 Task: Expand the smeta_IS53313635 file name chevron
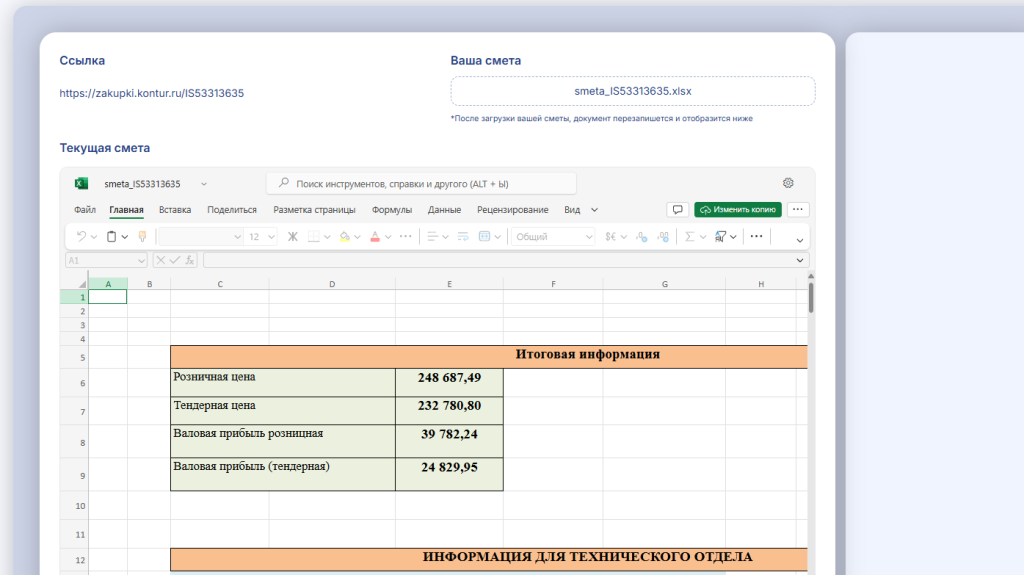[x=204, y=184]
